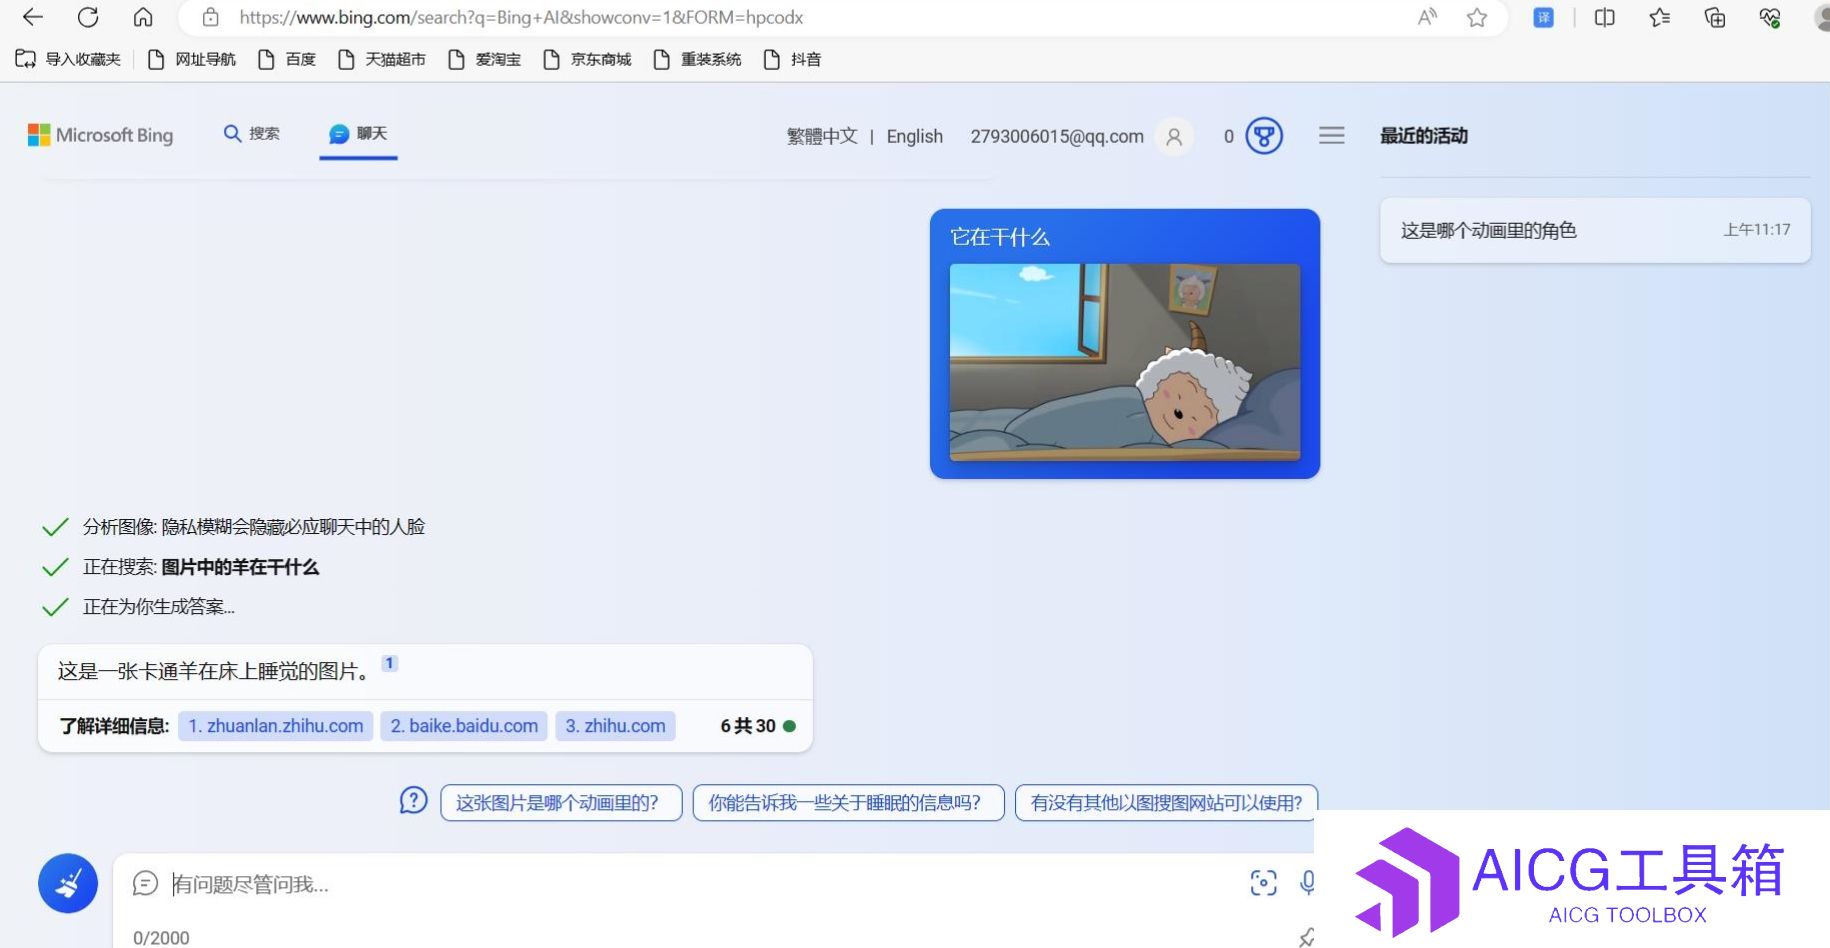Select suggestion 这张图片是哪个动画里的?
The width and height of the screenshot is (1830, 948).
click(561, 802)
